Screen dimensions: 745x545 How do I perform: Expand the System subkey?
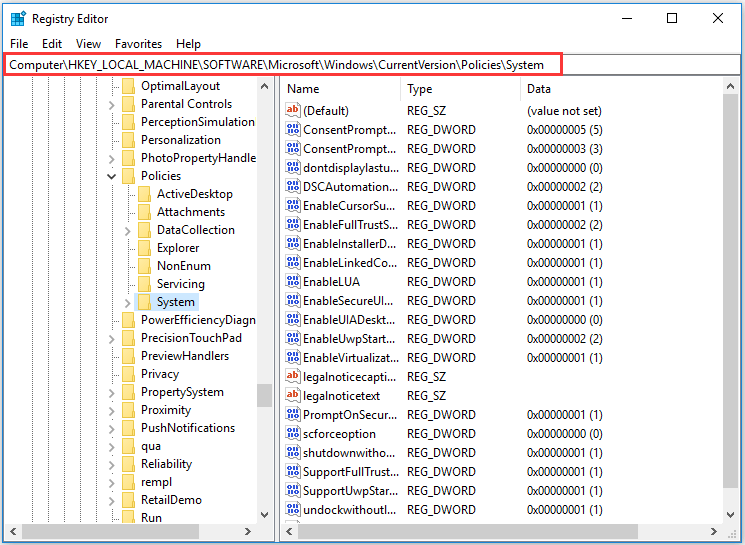coord(128,303)
